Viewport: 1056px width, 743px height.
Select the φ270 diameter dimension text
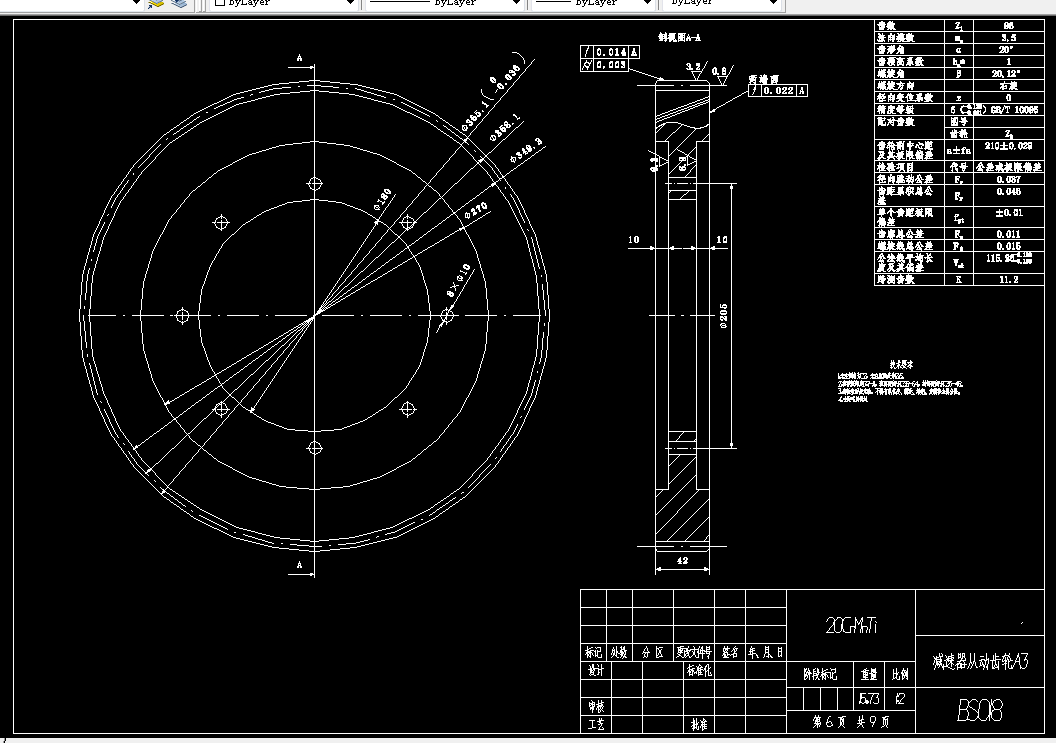[x=476, y=210]
